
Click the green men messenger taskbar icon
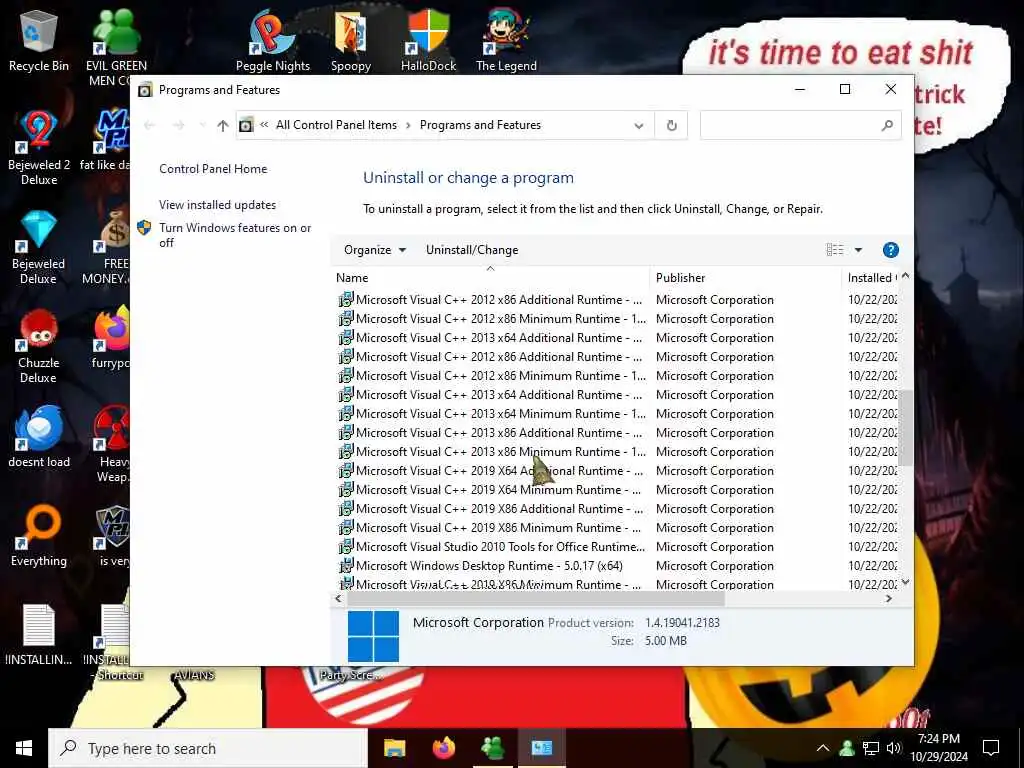492,748
